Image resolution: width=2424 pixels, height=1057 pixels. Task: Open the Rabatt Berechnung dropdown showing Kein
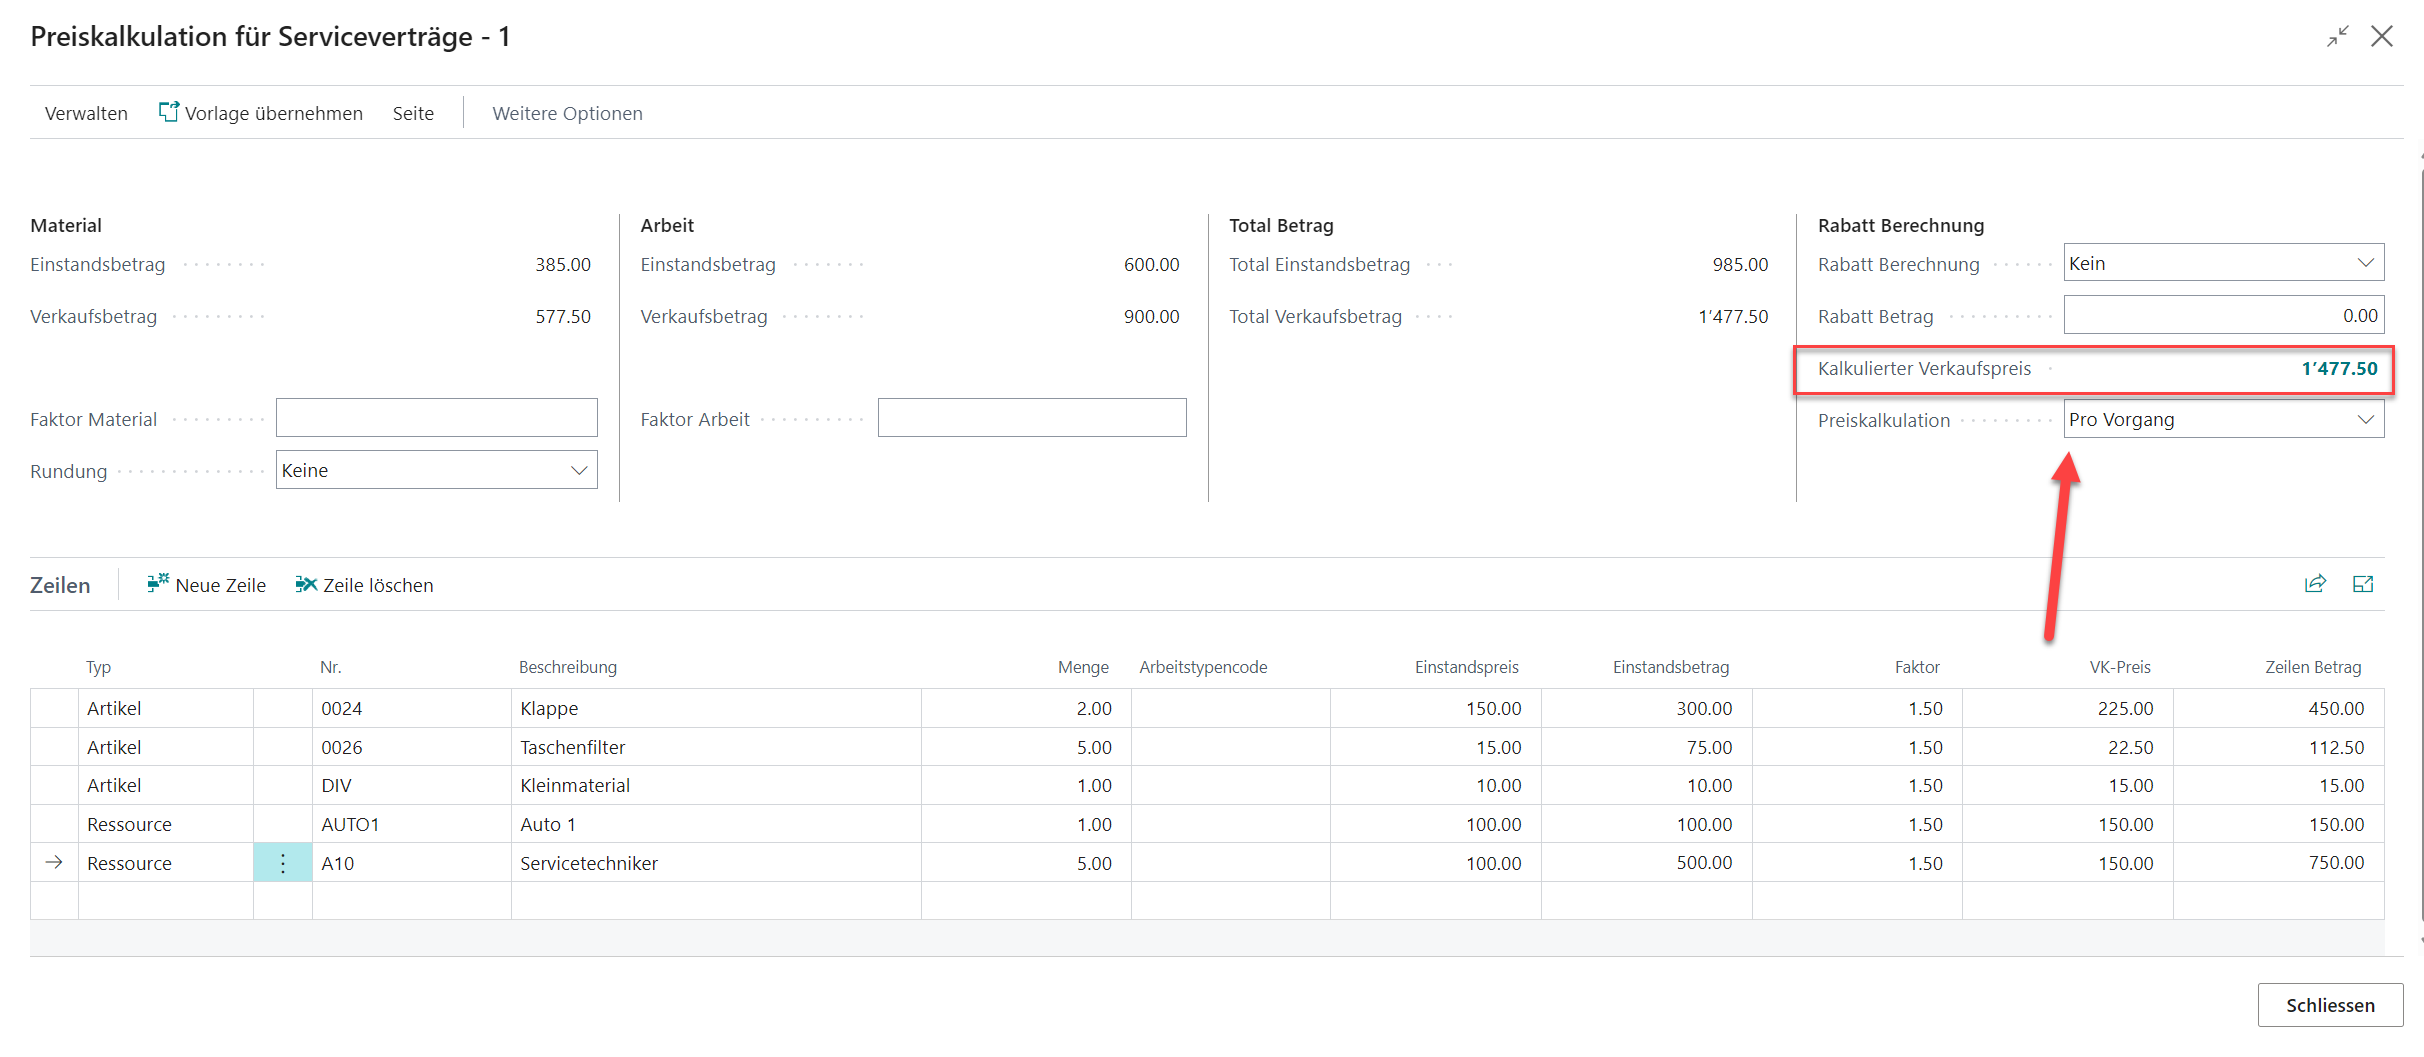[x=2224, y=263]
